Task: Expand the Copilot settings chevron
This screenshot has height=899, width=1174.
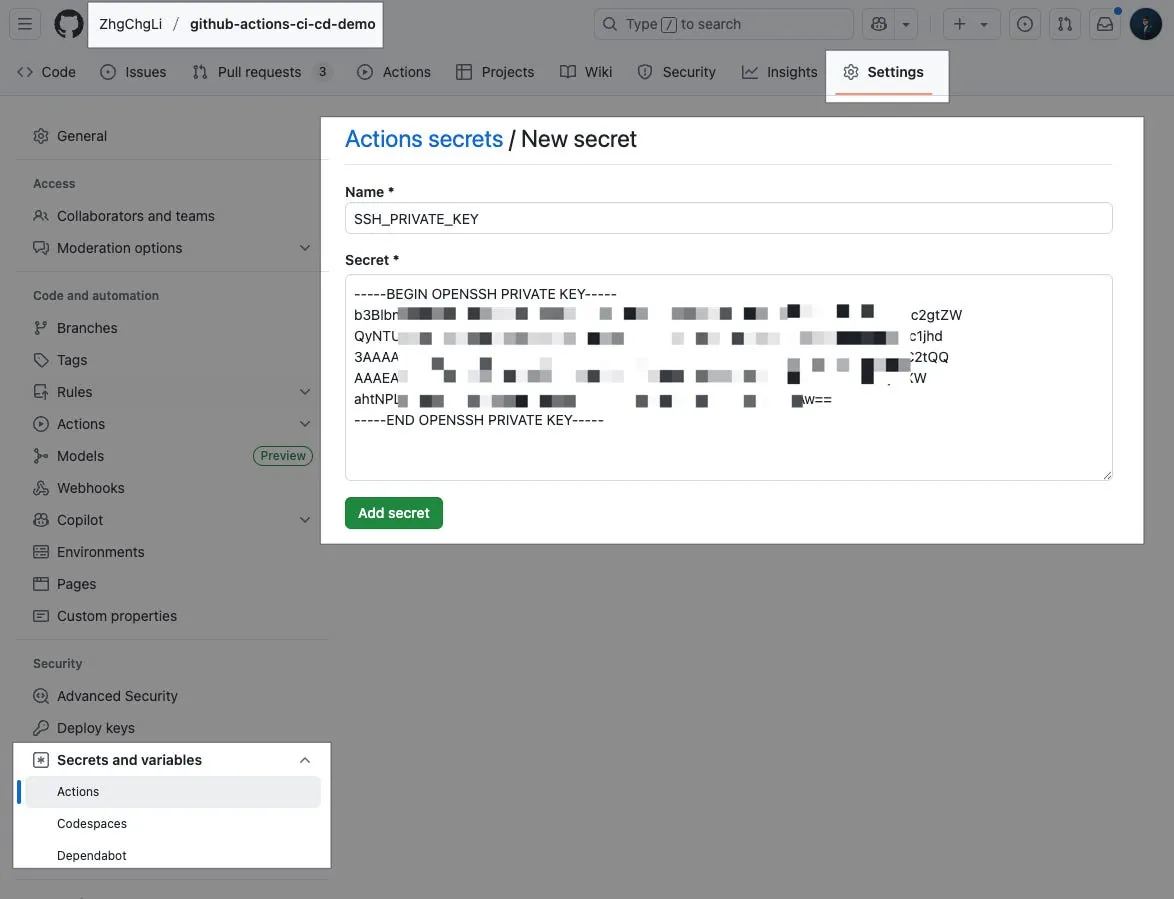Action: 305,519
